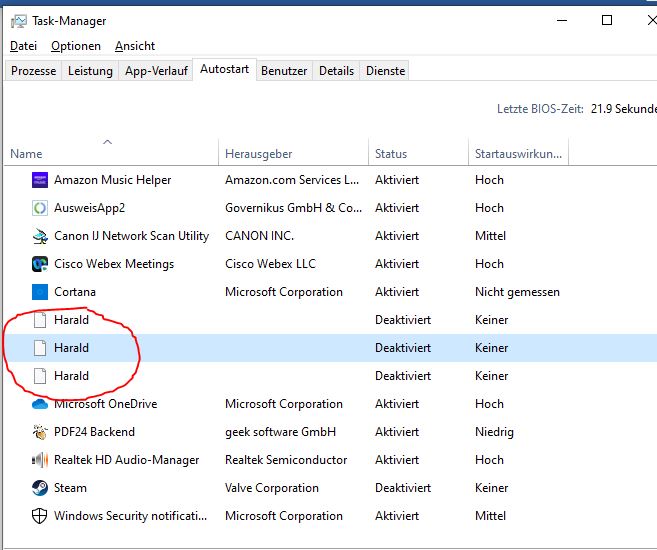Click the file icon of the highlighted Harald entry
The image size is (657, 550).
[40, 348]
